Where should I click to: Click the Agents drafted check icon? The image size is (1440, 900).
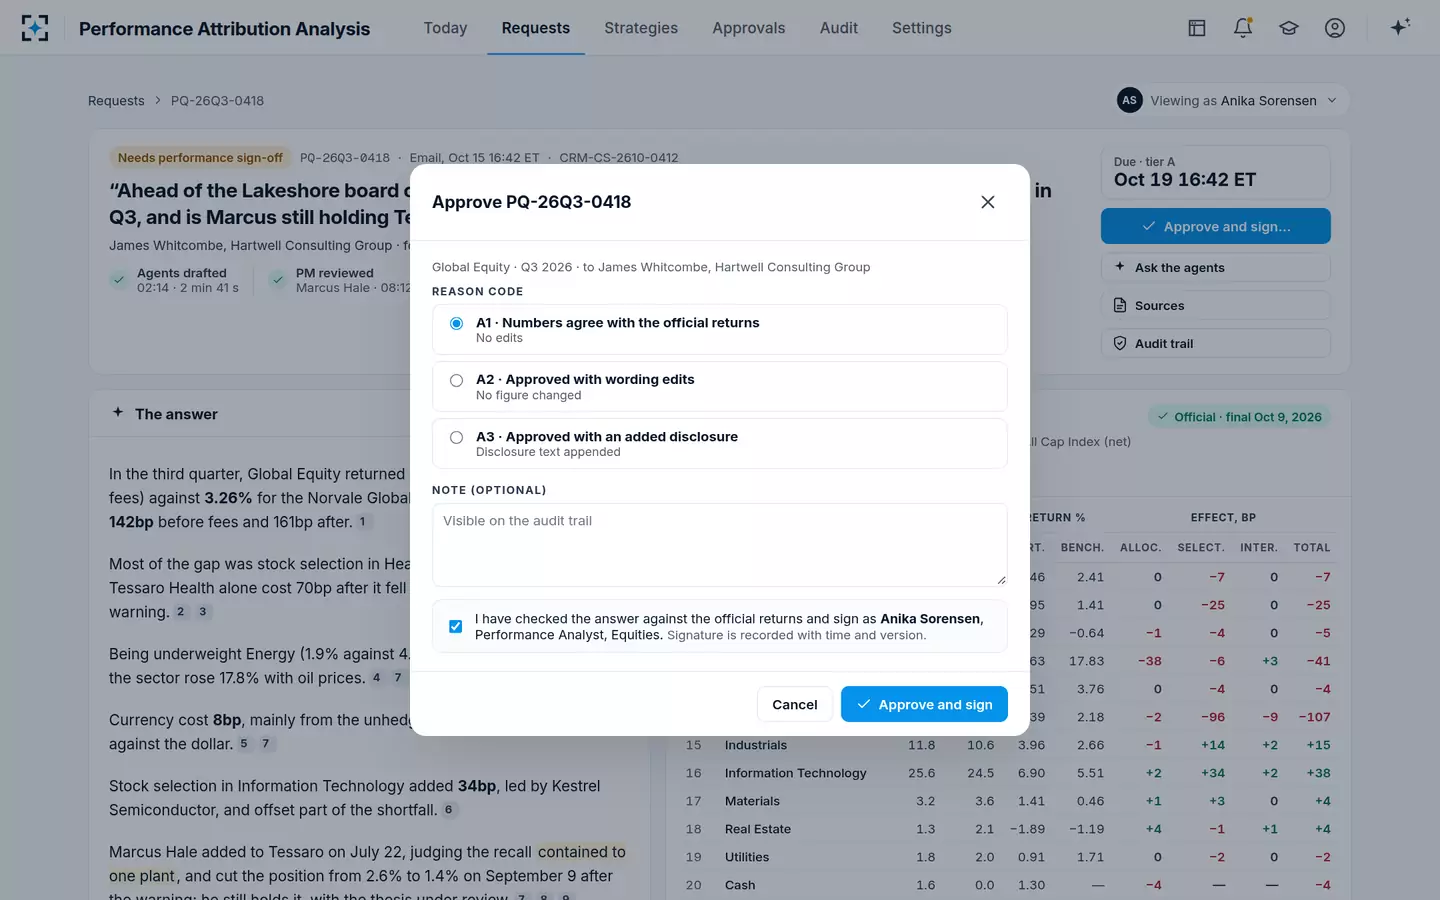pos(119,280)
